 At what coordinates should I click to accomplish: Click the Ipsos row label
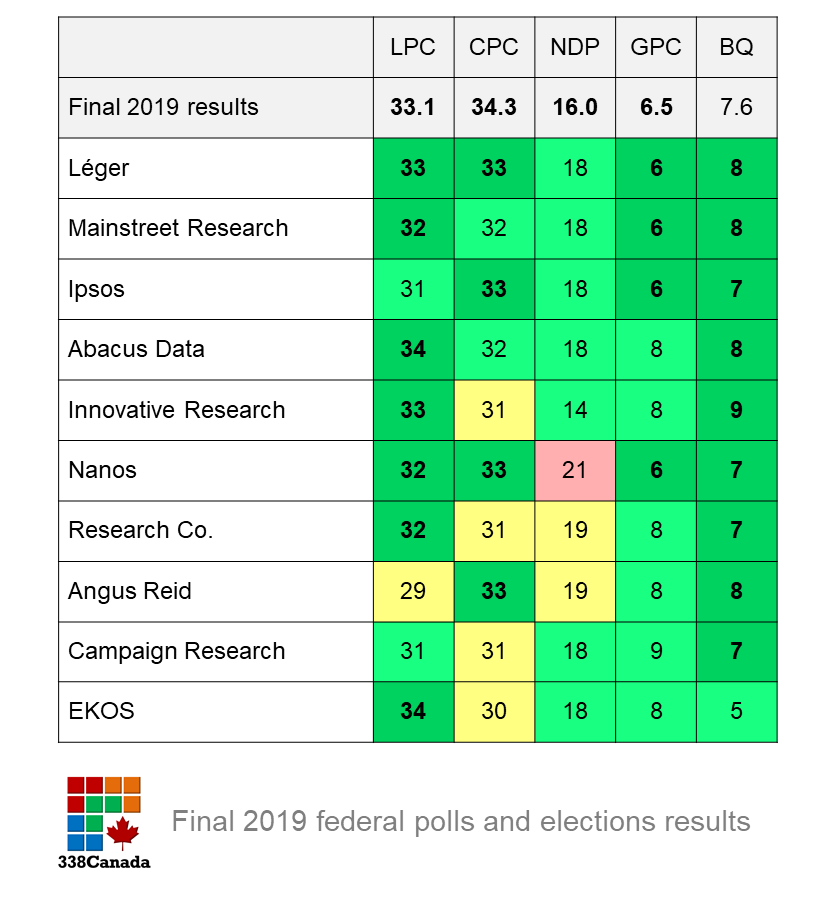pos(96,289)
